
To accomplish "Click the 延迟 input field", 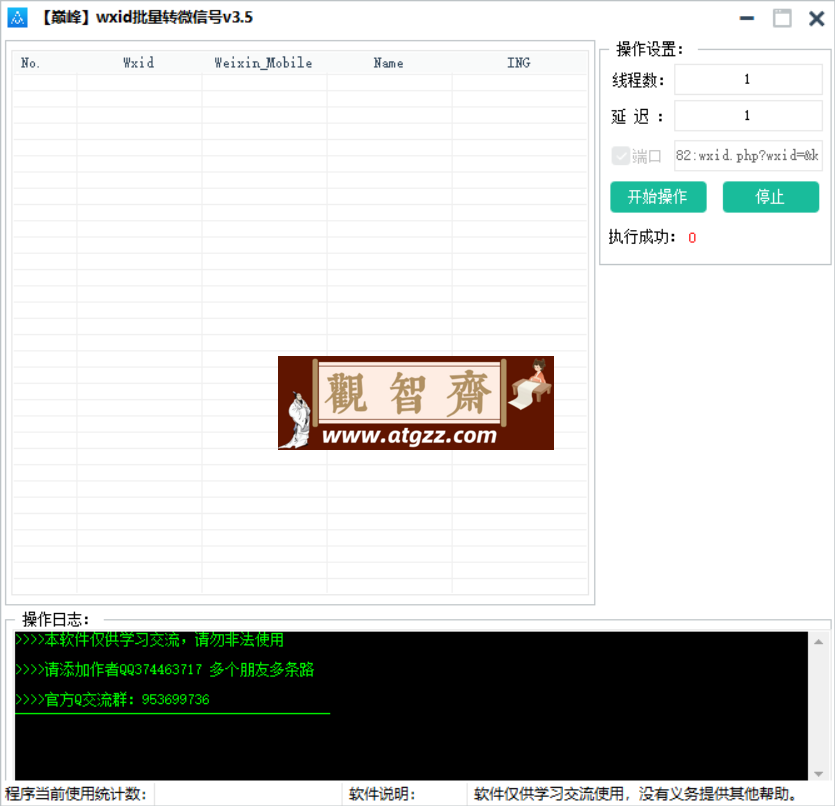I will pyautogui.click(x=748, y=116).
